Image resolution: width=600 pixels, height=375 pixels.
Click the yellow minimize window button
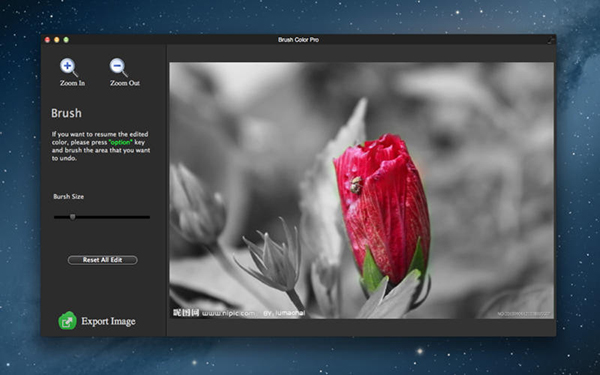tap(57, 40)
